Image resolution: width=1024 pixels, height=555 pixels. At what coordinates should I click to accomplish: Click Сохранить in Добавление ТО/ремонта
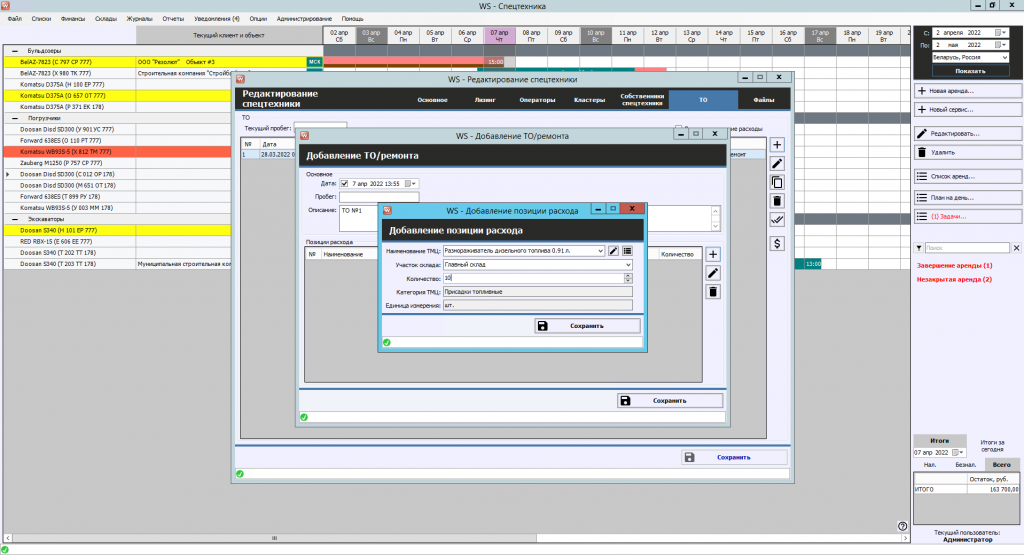pos(670,401)
